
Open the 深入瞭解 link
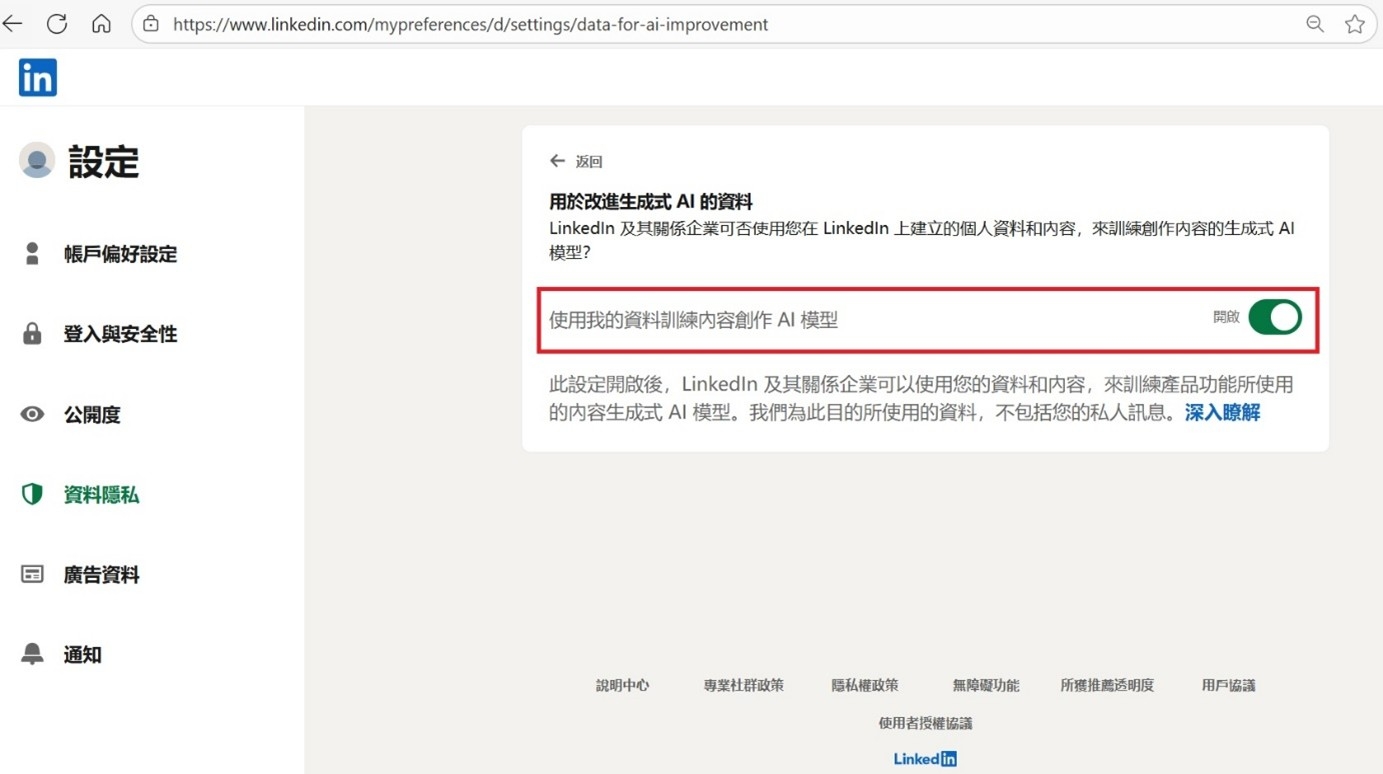[x=1221, y=412]
